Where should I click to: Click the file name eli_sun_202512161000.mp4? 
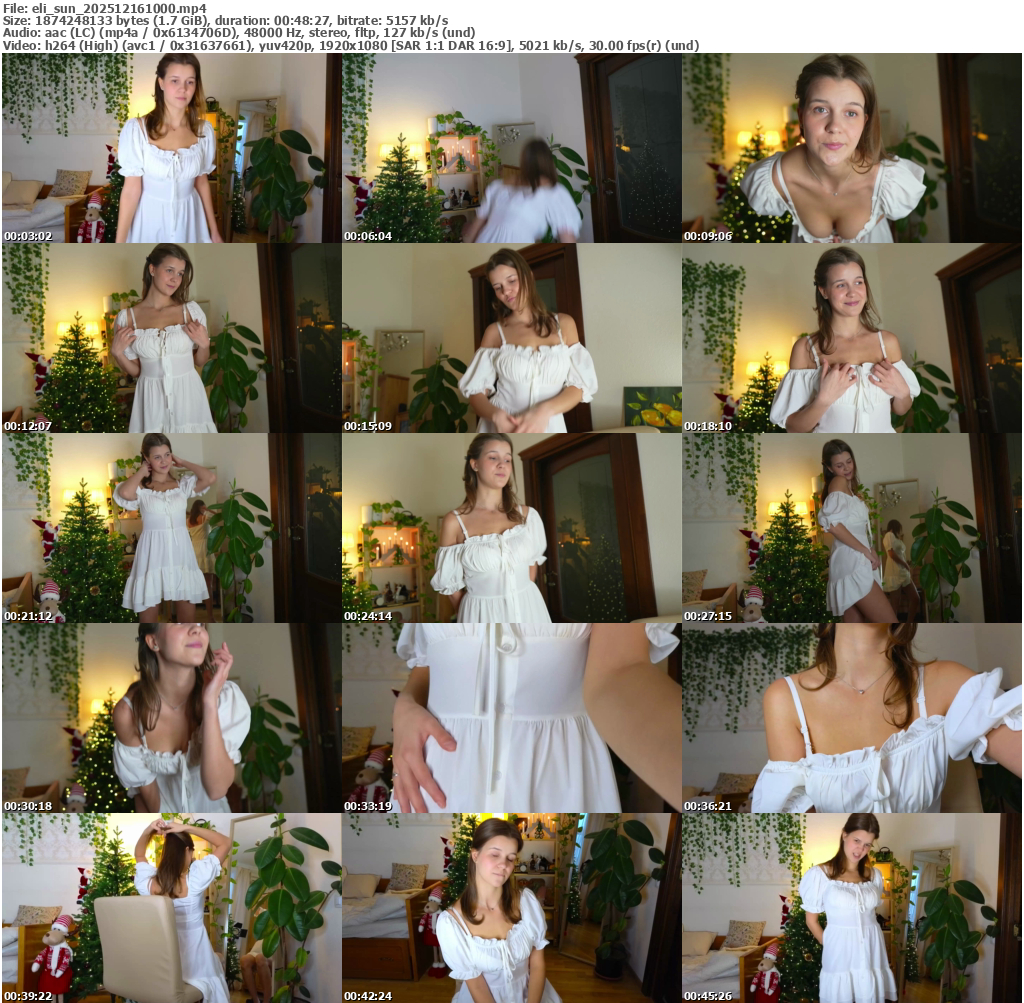pyautogui.click(x=119, y=8)
